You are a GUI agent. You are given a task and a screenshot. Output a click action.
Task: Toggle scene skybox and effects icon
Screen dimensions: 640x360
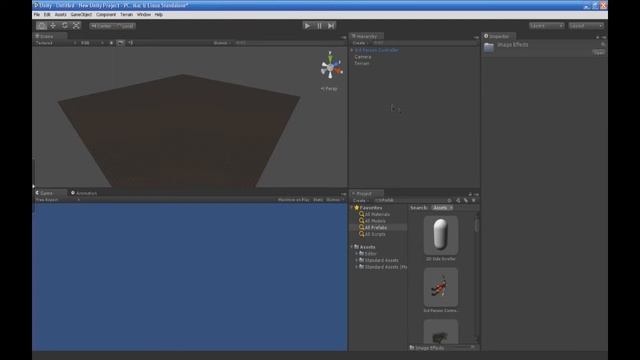pos(121,43)
